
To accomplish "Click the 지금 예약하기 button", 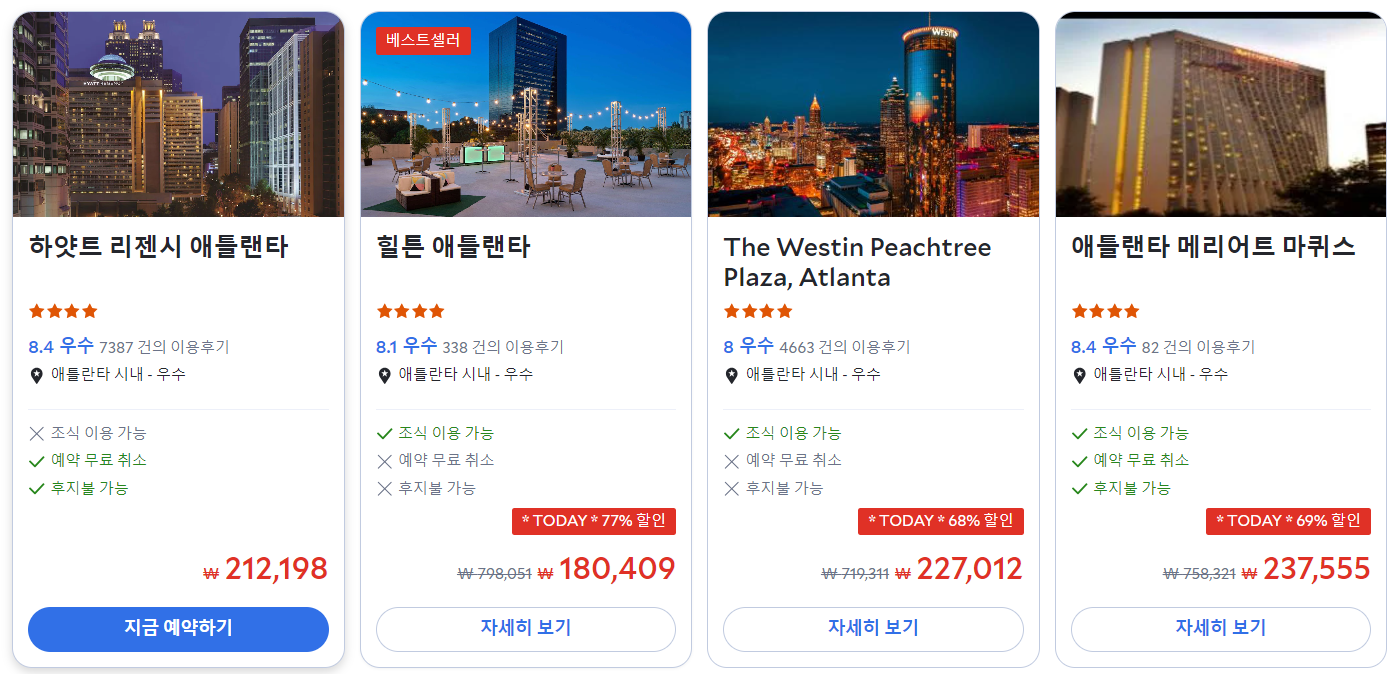I will (x=178, y=629).
